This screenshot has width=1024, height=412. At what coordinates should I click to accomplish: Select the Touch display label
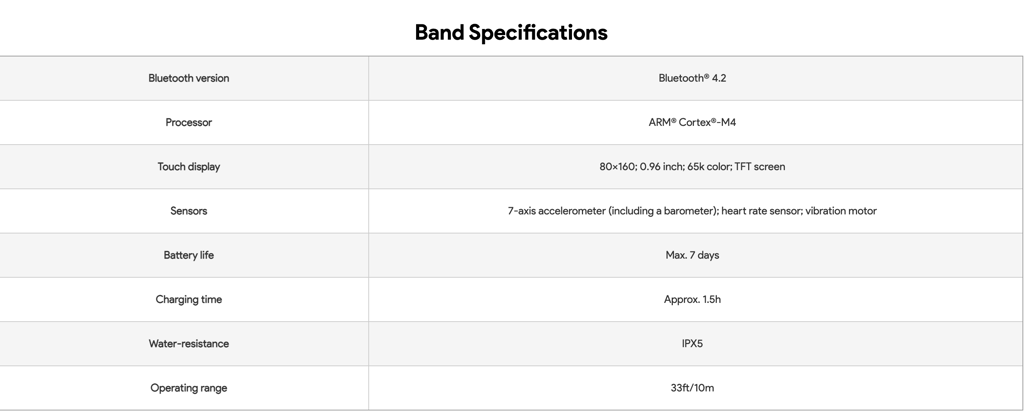point(189,166)
